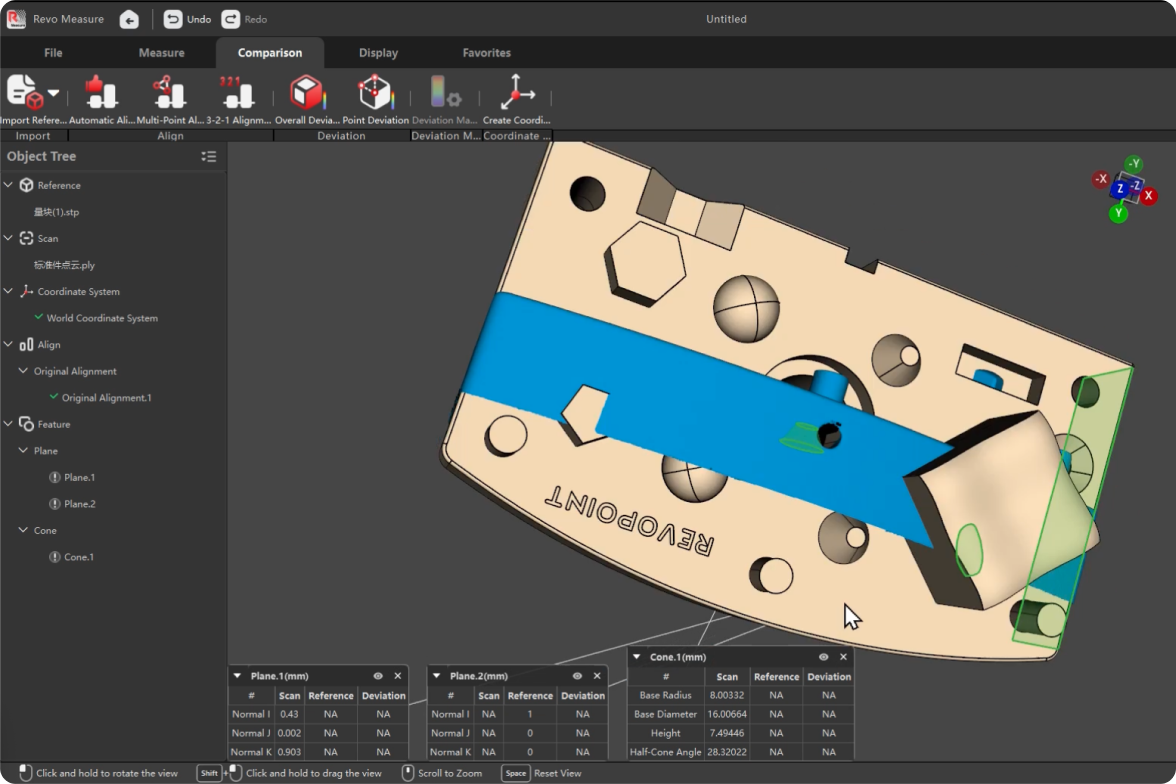The height and width of the screenshot is (784, 1176).
Task: Select World Coordinate System item
Action: [102, 318]
